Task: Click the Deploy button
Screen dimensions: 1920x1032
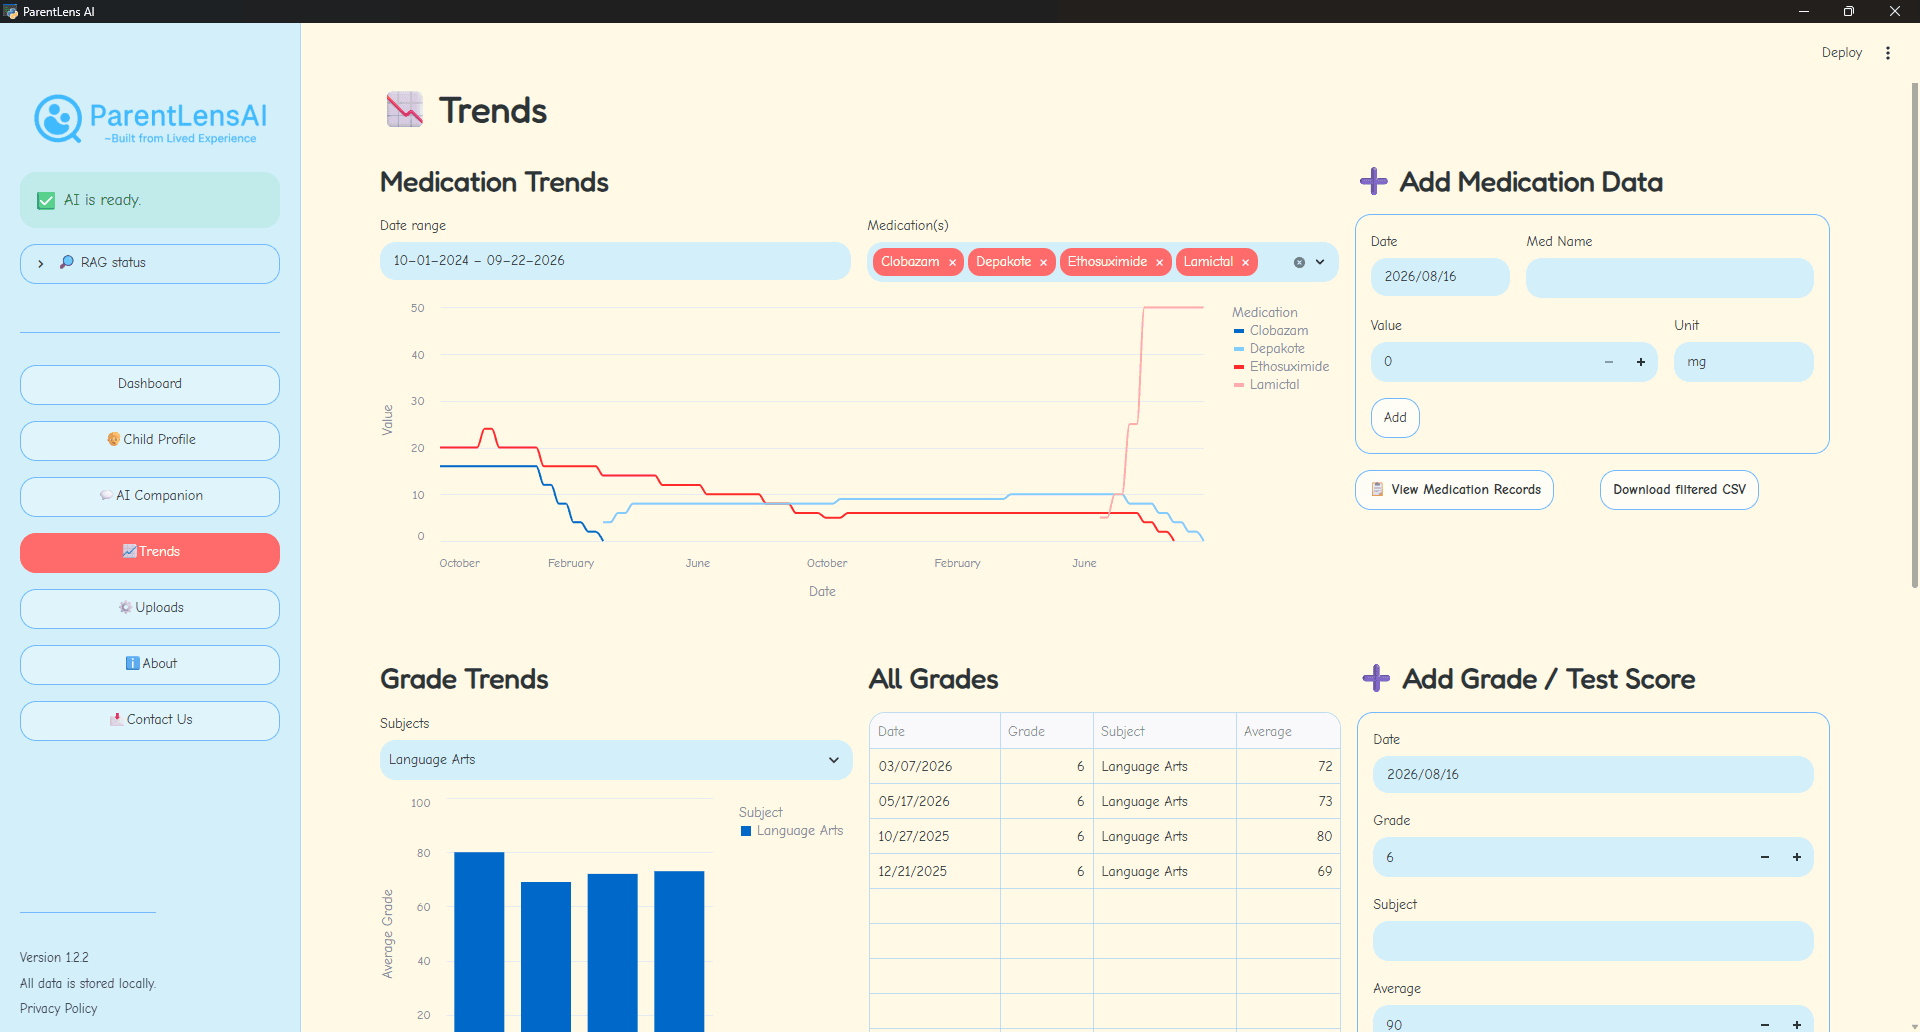Action: (1841, 53)
